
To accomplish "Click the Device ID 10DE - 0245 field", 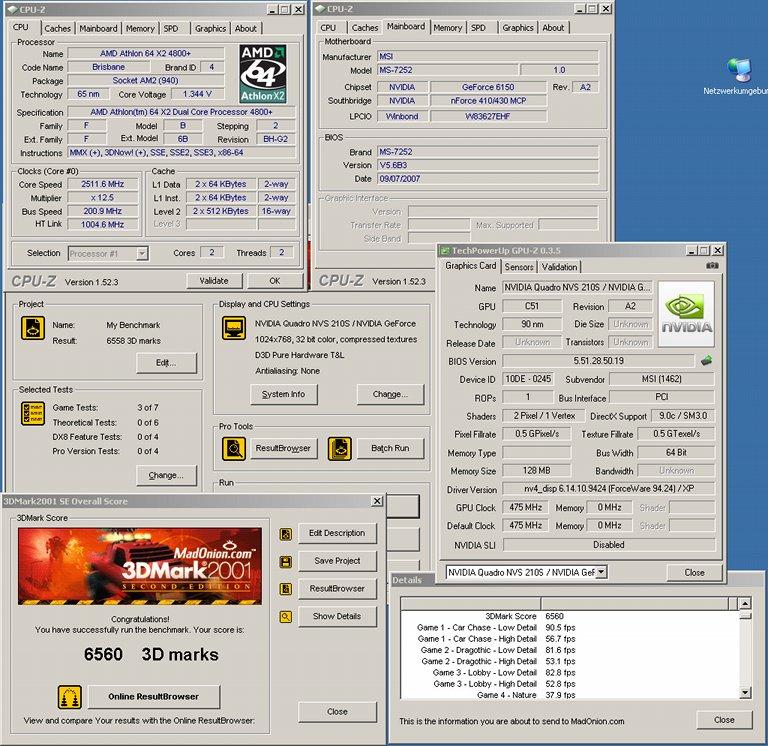I will pos(528,379).
